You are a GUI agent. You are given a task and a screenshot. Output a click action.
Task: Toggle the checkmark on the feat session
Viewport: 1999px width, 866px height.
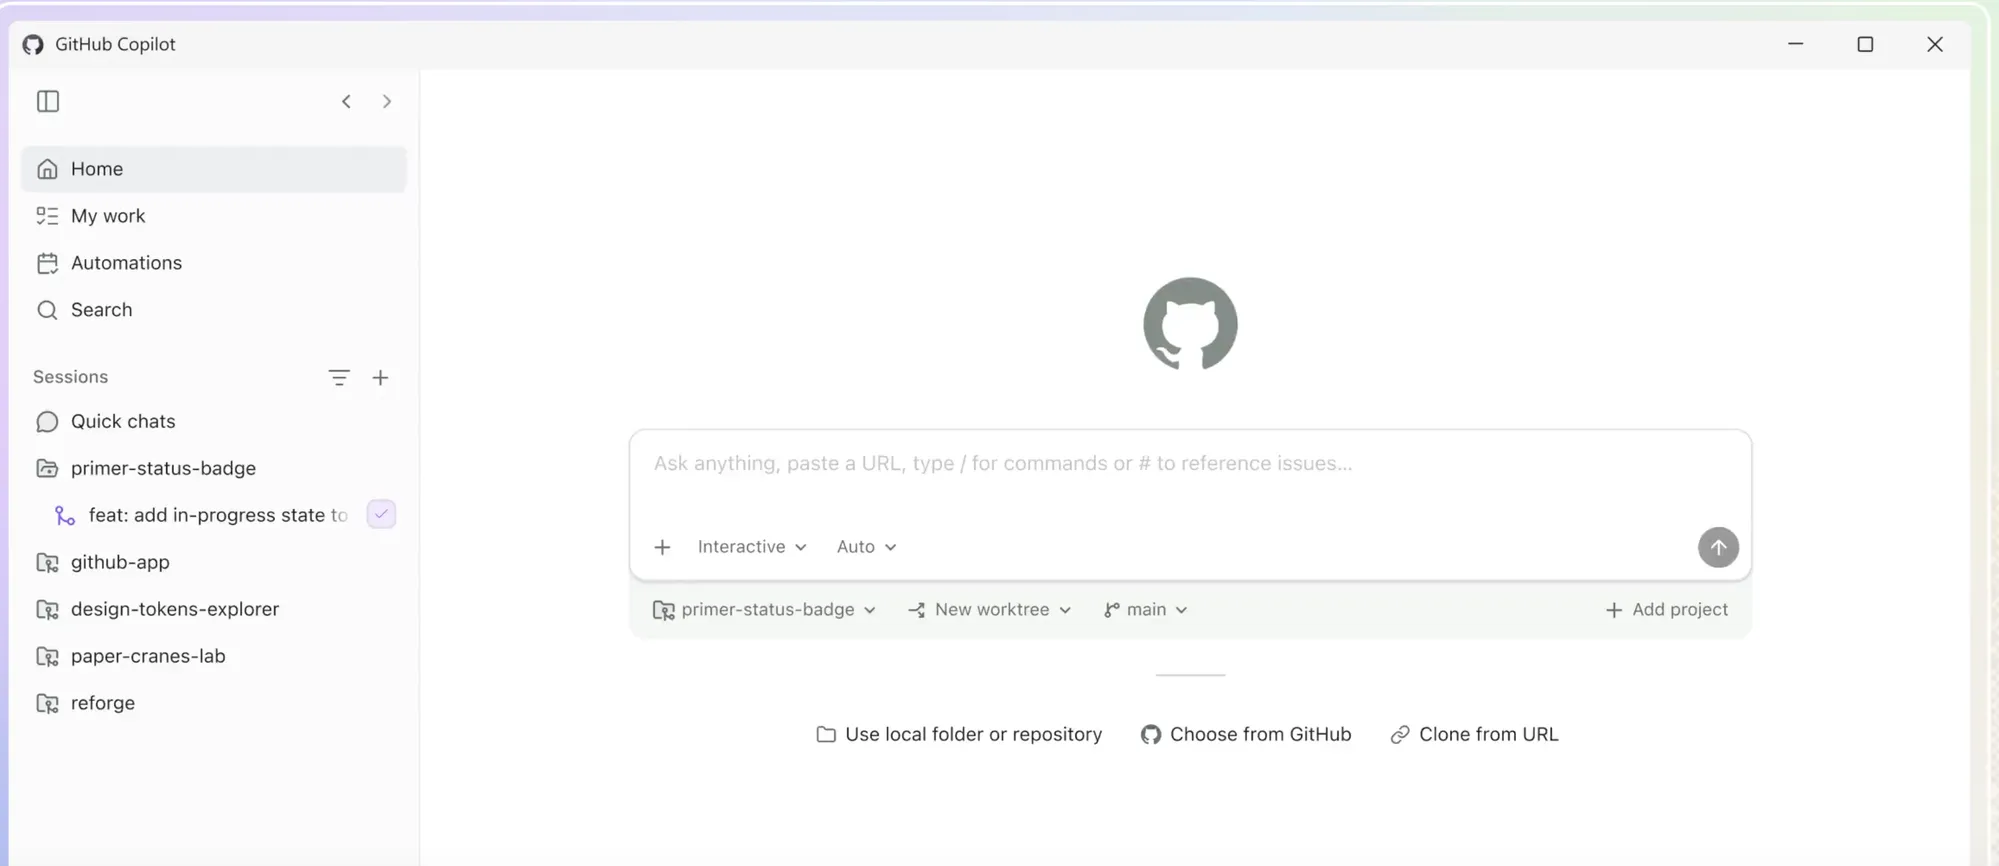click(381, 514)
